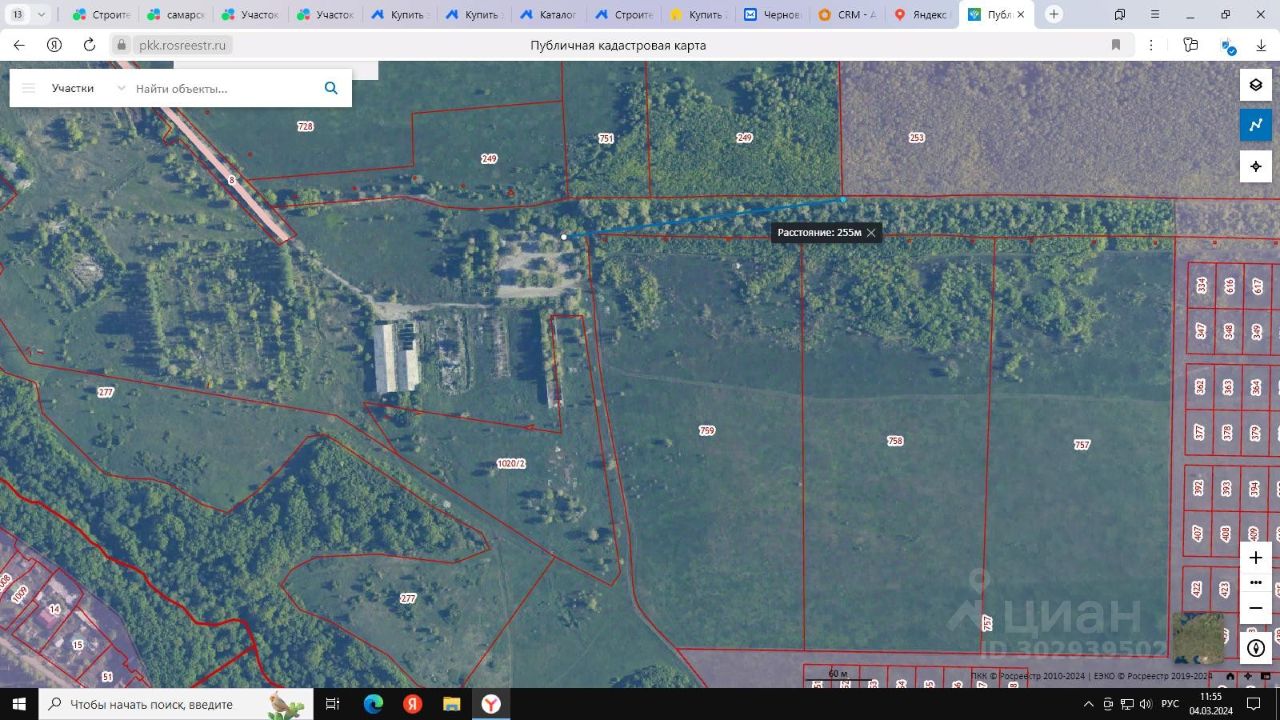
Task: Switch to the самарск tab
Action: click(174, 15)
